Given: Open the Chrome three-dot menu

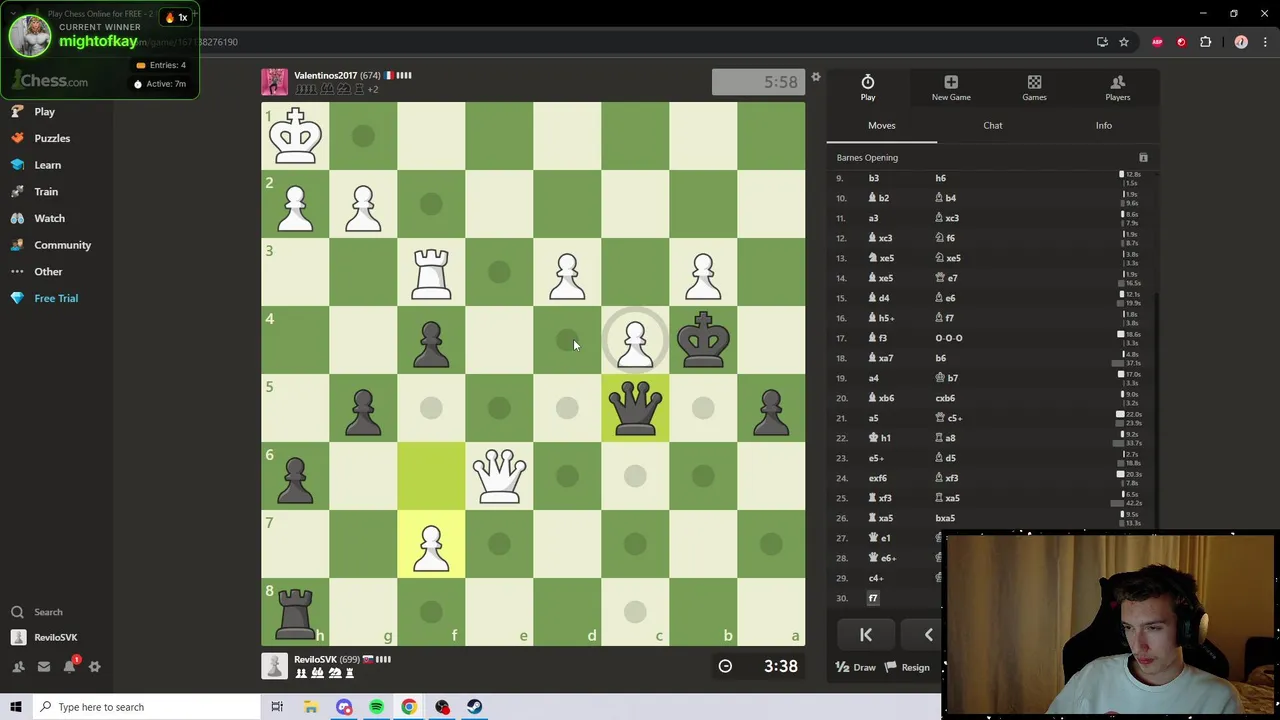Looking at the screenshot, I should [1266, 42].
